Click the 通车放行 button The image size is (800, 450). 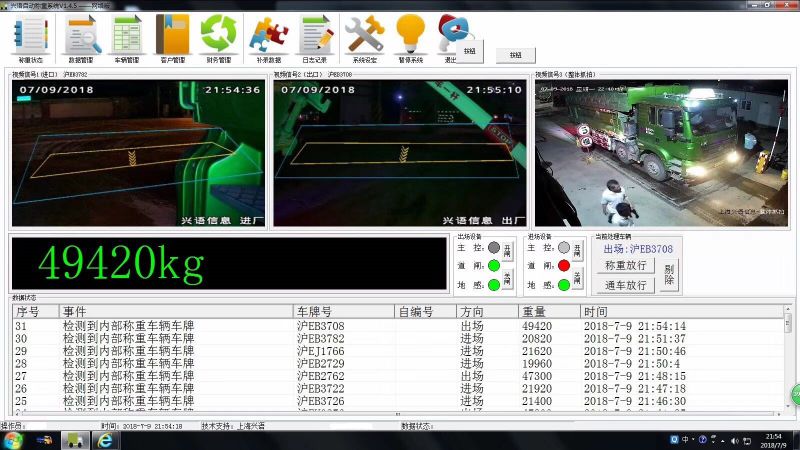[626, 285]
